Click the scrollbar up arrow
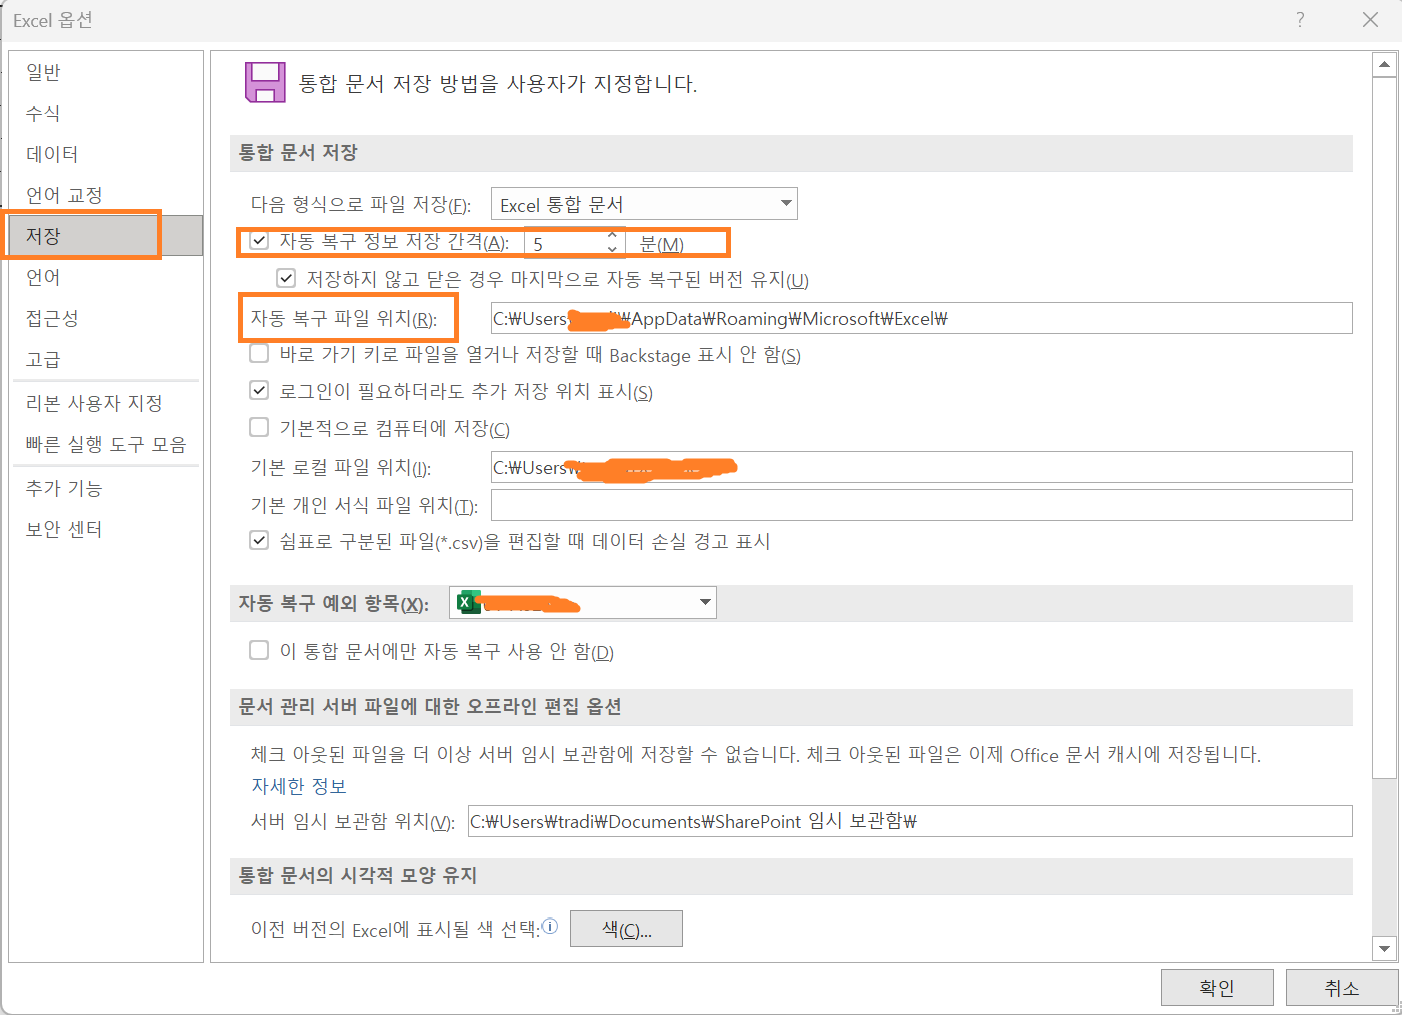This screenshot has height=1015, width=1402. [x=1384, y=64]
